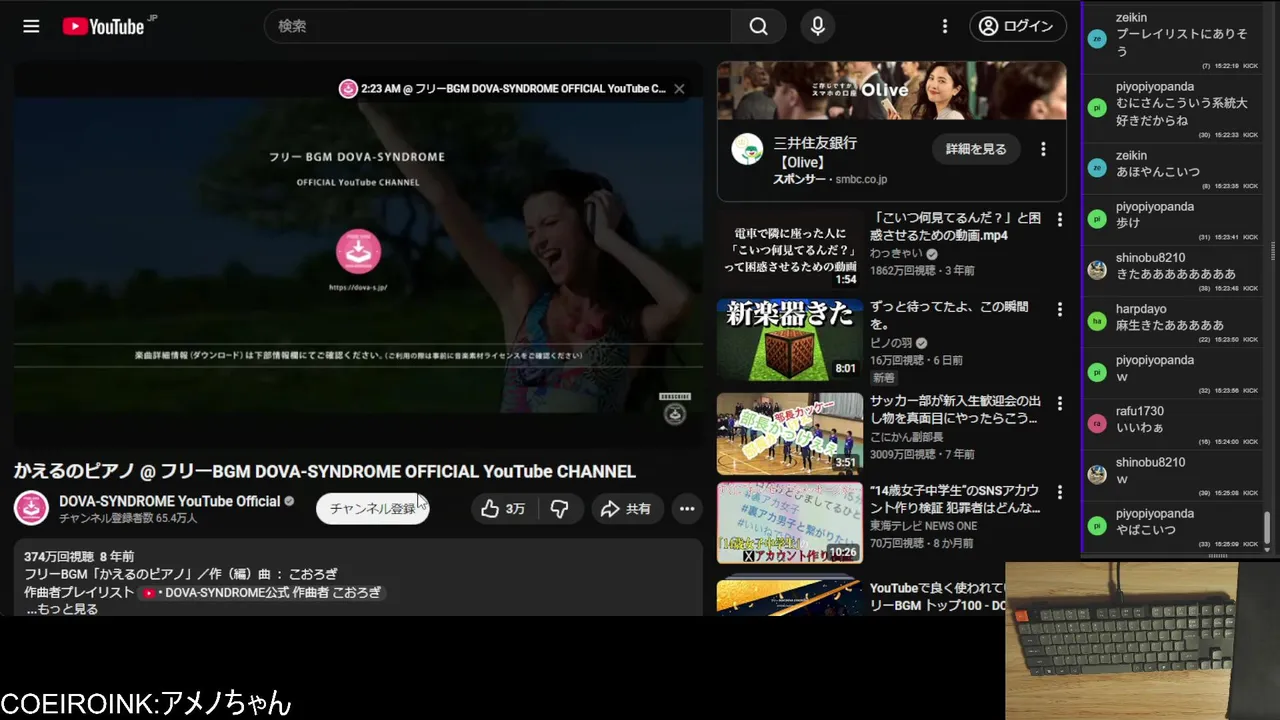Click channel name わっきゃい
1280x720 pixels.
point(896,254)
